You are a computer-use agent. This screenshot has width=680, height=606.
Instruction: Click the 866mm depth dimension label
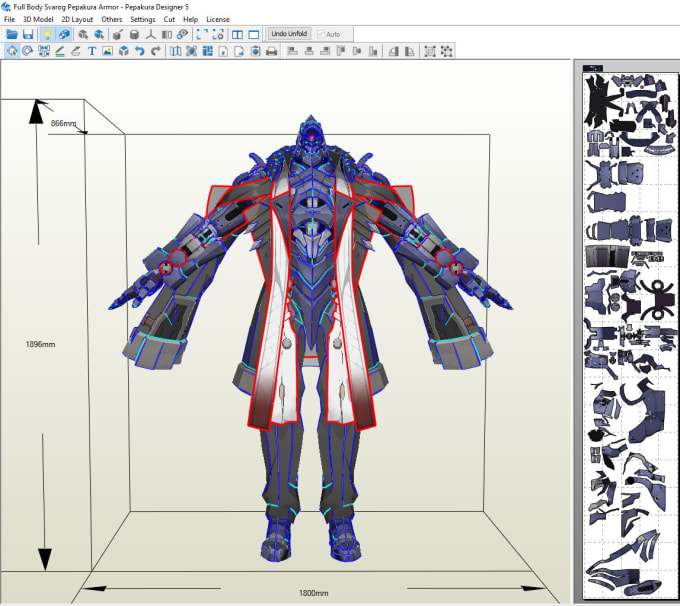click(63, 123)
